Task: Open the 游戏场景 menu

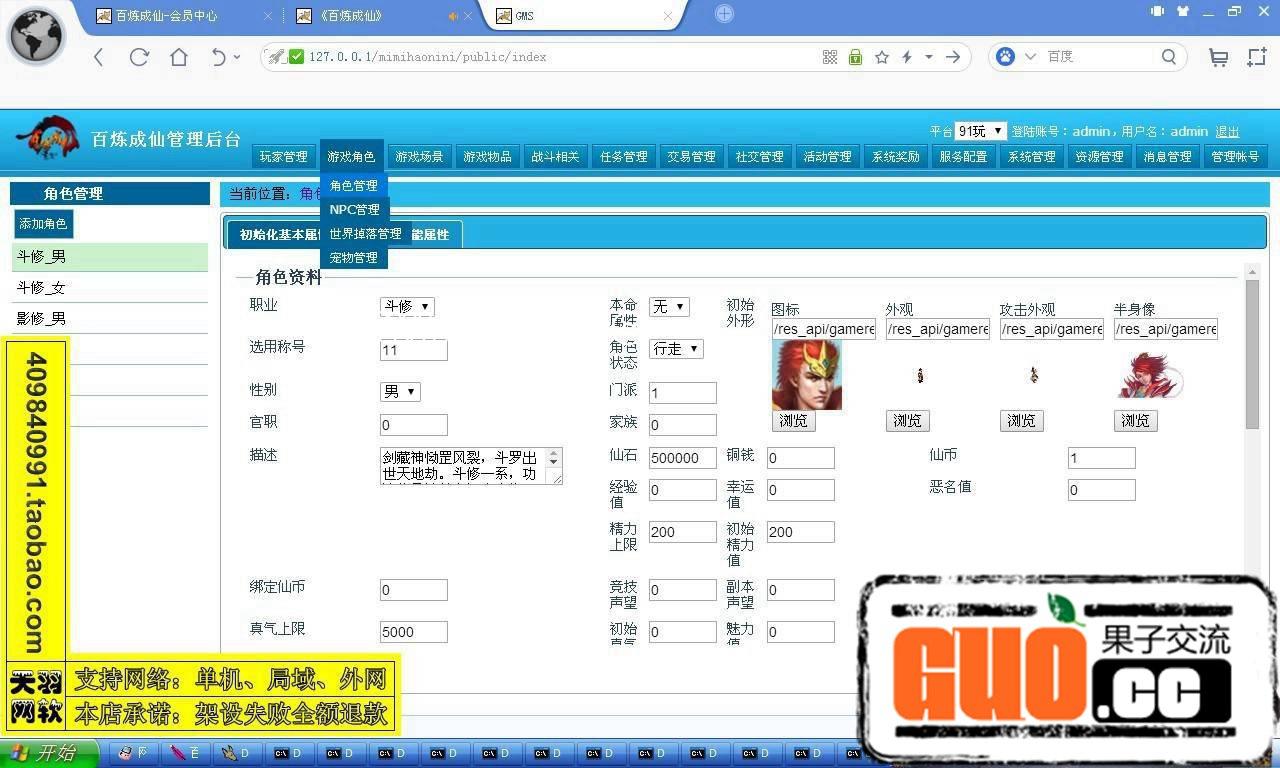Action: coord(419,157)
